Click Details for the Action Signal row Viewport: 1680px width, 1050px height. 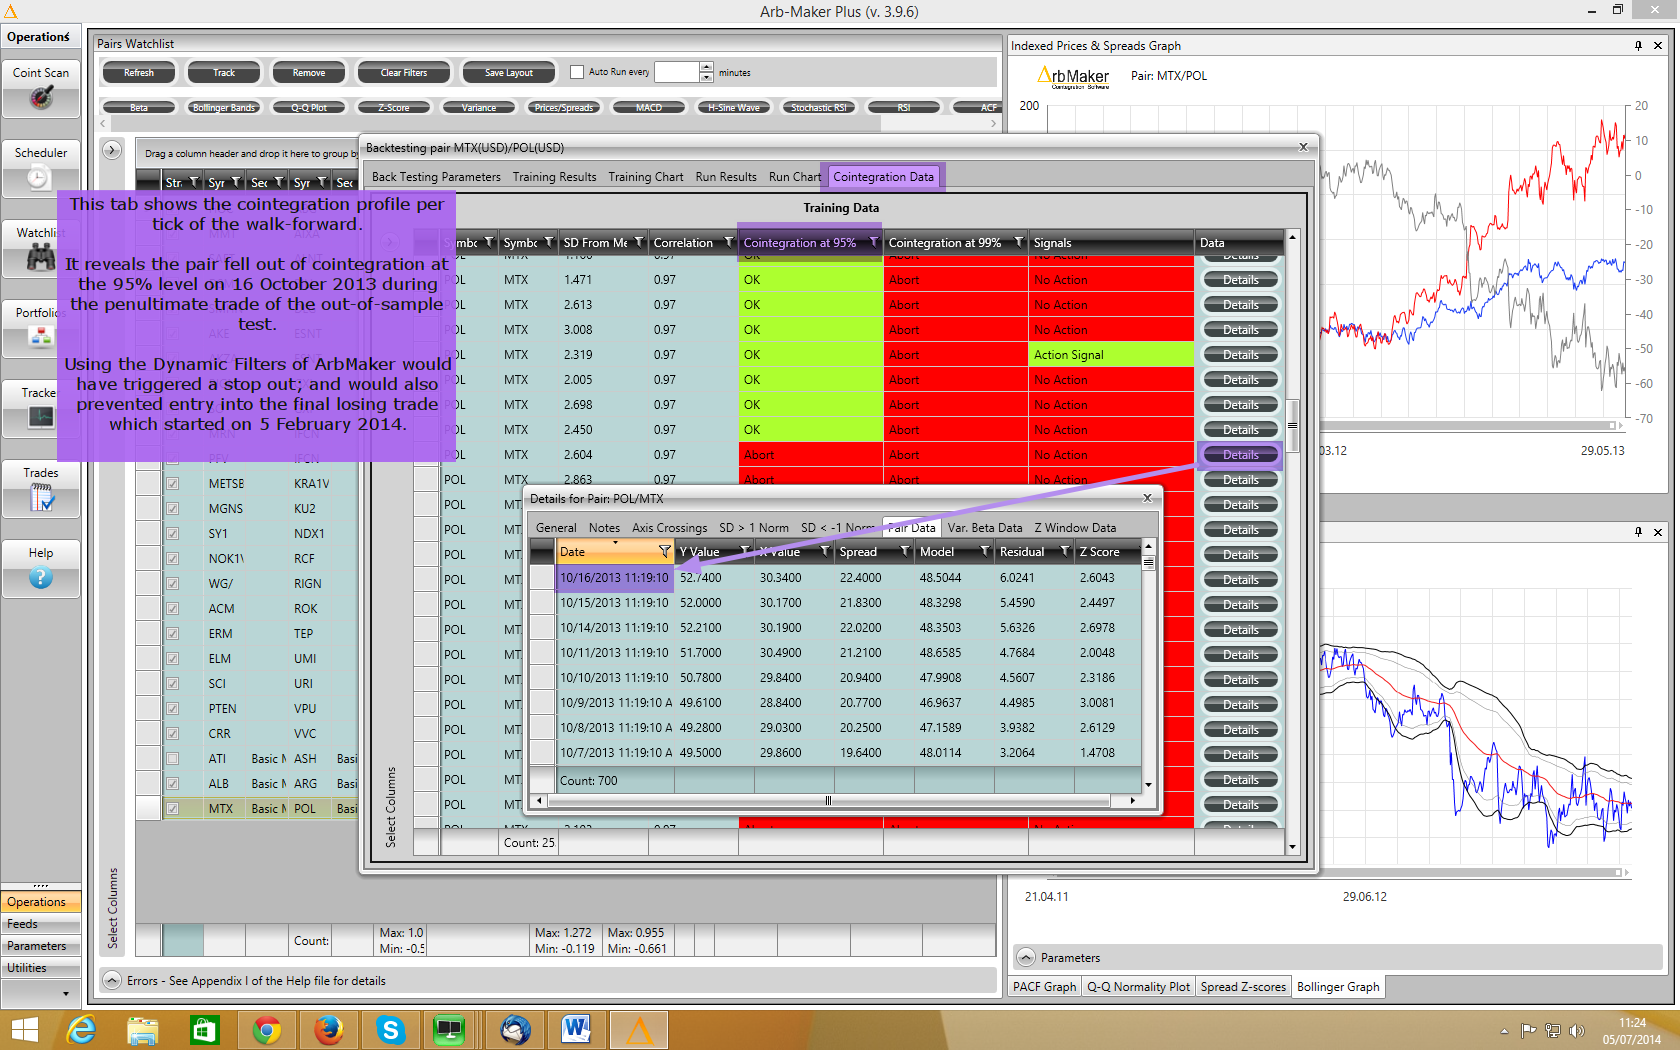[x=1241, y=355]
